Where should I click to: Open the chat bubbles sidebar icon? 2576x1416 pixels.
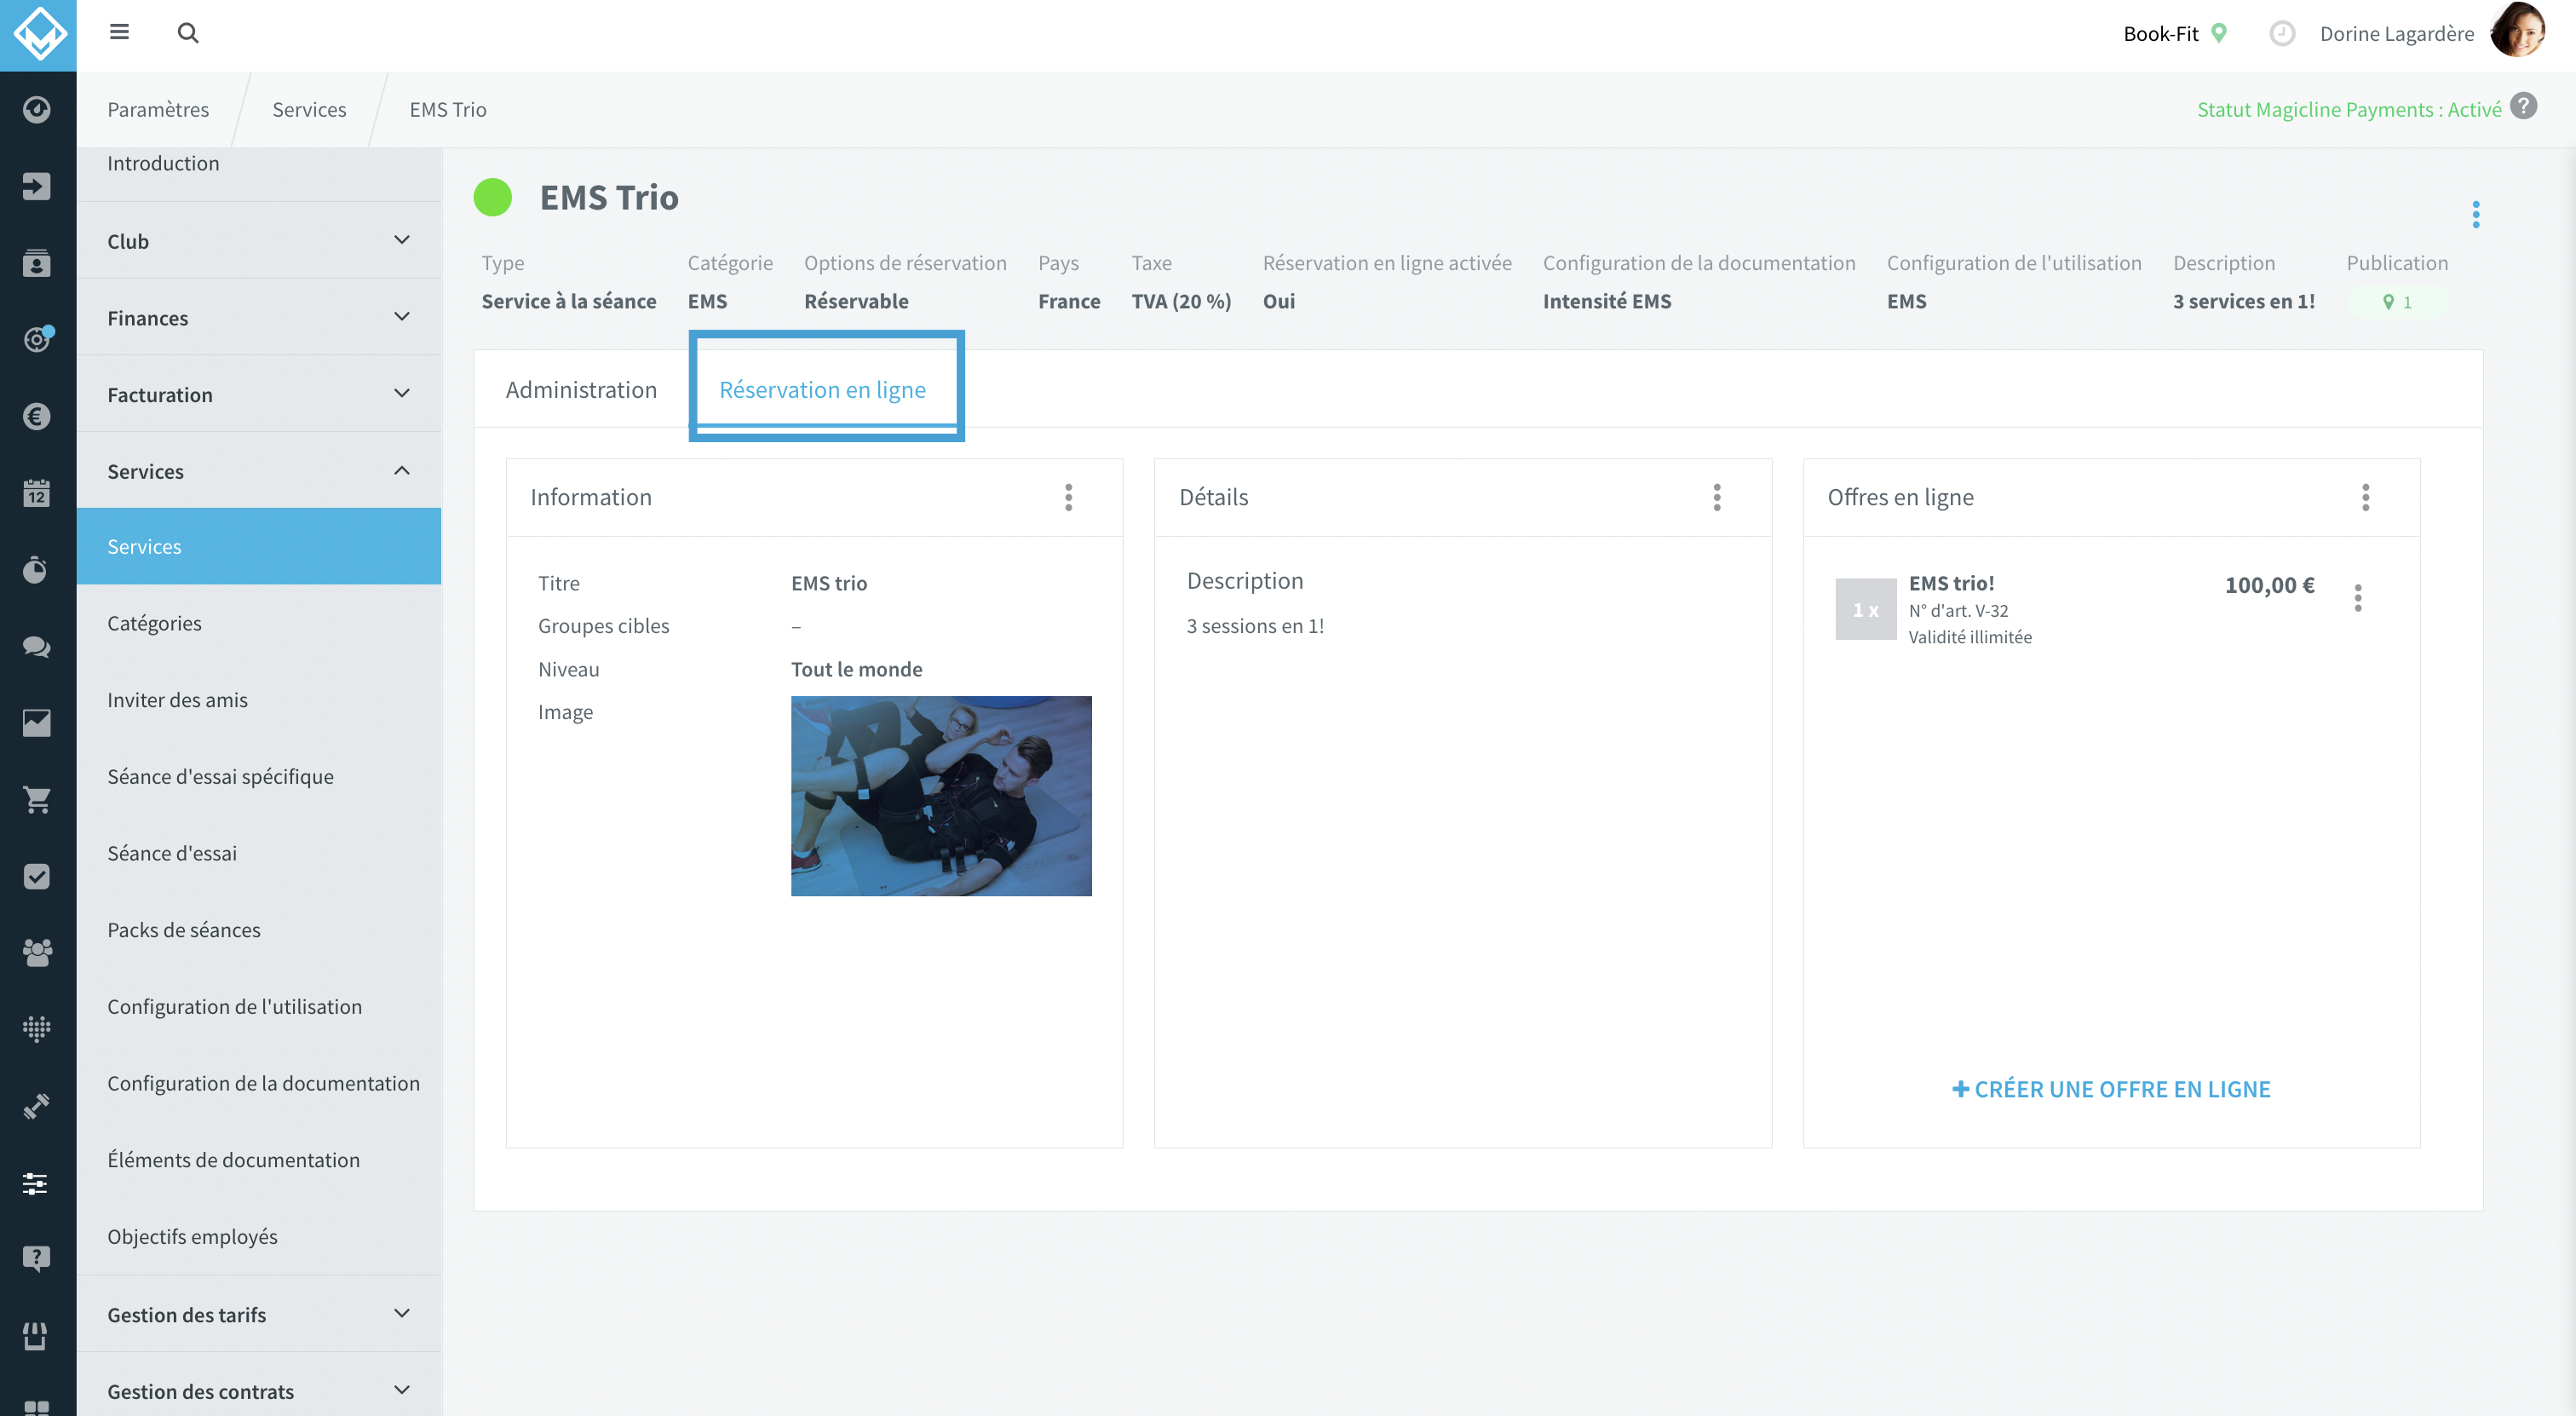pyautogui.click(x=37, y=646)
